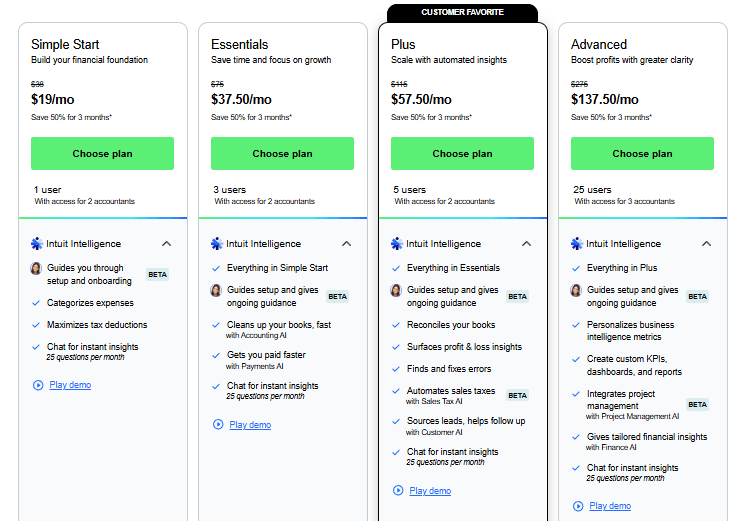Click 'Everything in Essentials' feature text
744x521 pixels.
[453, 268]
